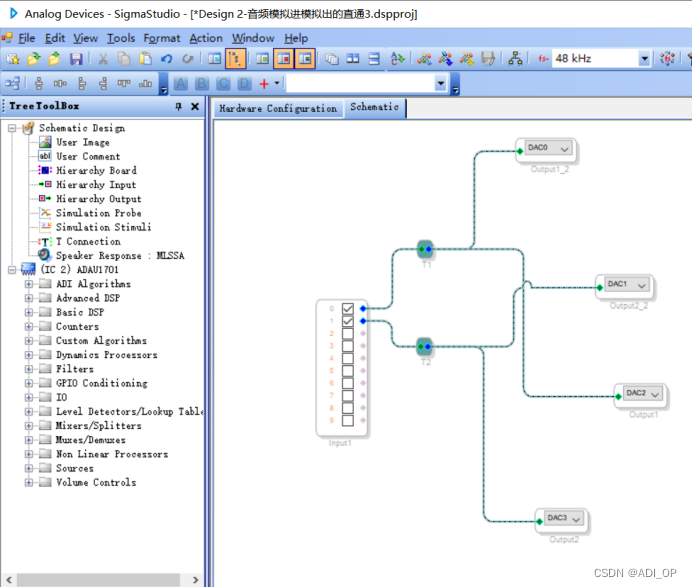Uncheck Input1 channel 1 checkbox

[348, 321]
